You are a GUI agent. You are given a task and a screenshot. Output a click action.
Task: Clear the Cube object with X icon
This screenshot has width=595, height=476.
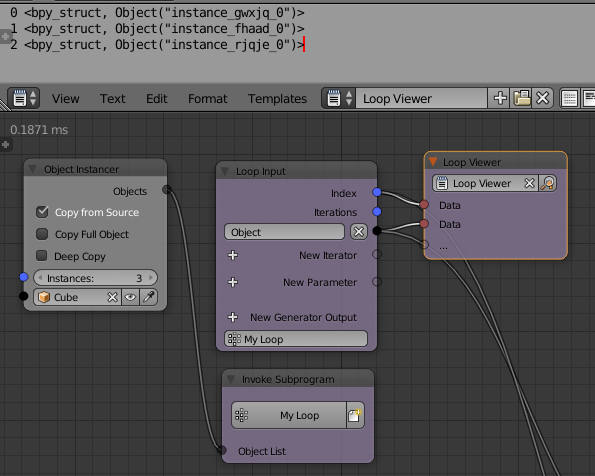click(x=112, y=297)
